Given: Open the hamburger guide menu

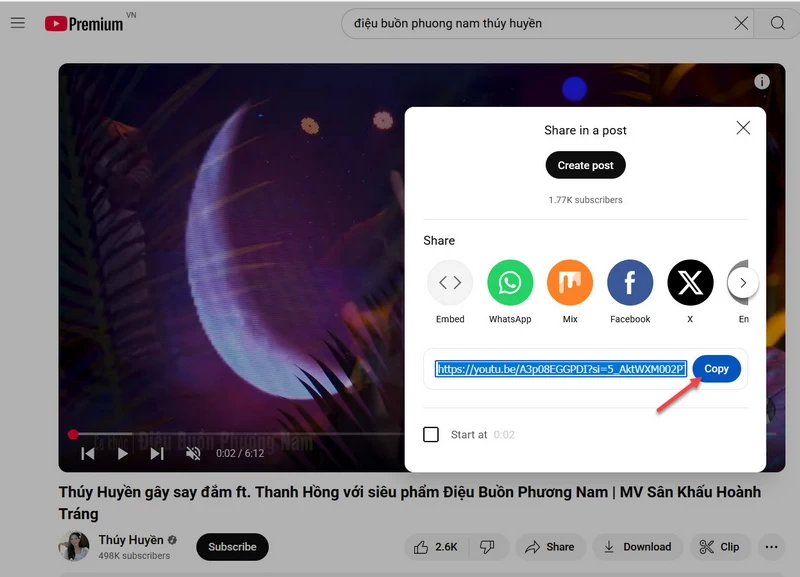Looking at the screenshot, I should (17, 23).
